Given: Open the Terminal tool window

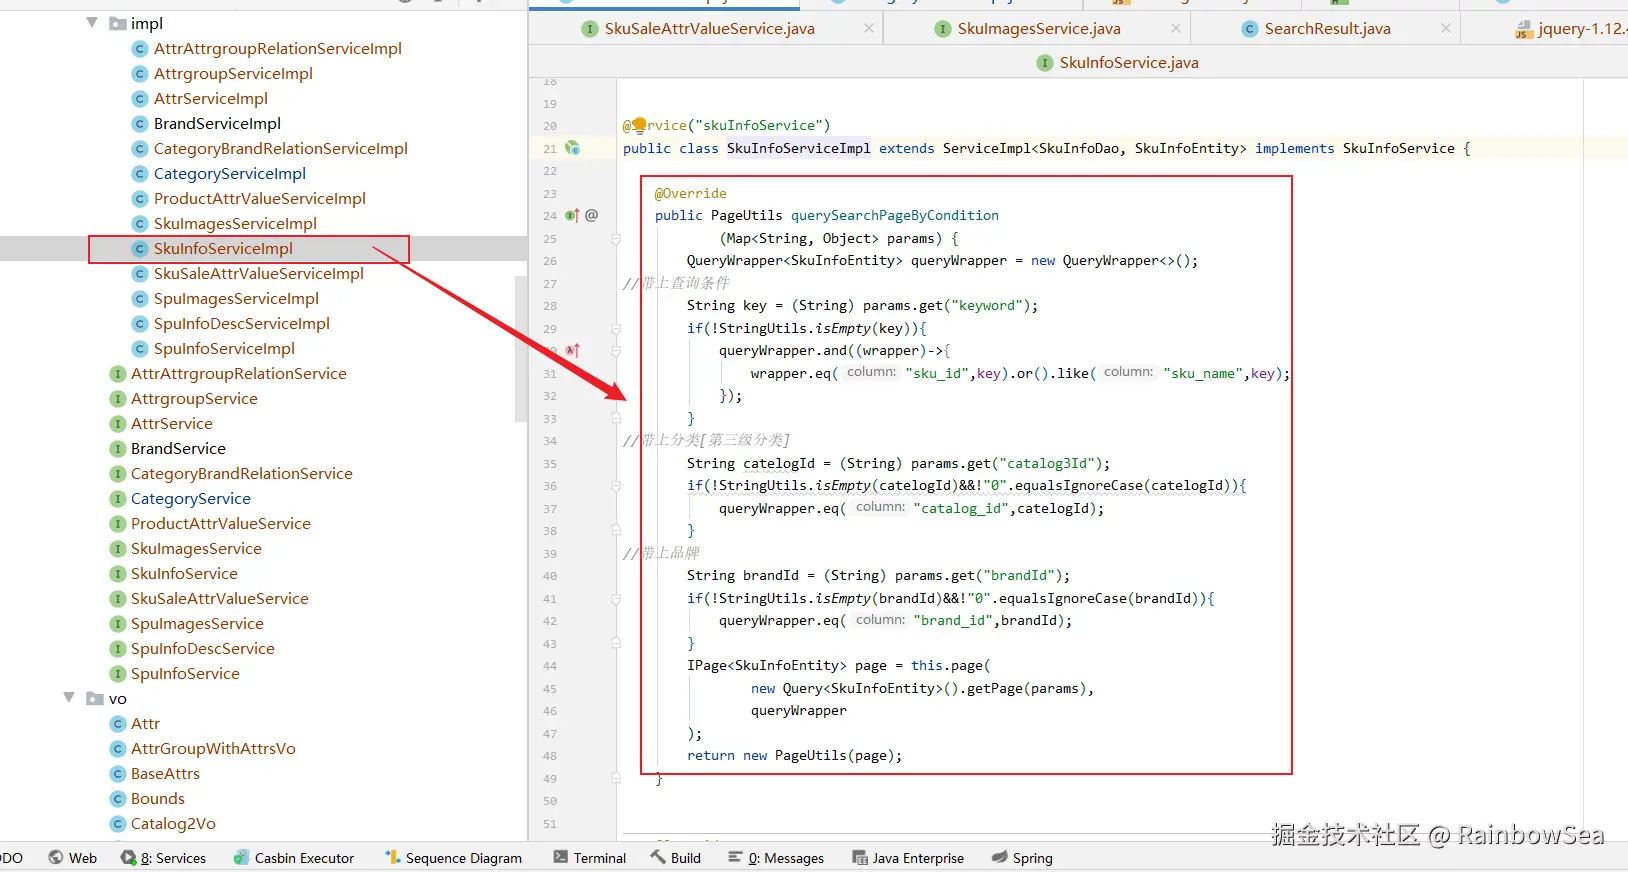Looking at the screenshot, I should [x=590, y=858].
